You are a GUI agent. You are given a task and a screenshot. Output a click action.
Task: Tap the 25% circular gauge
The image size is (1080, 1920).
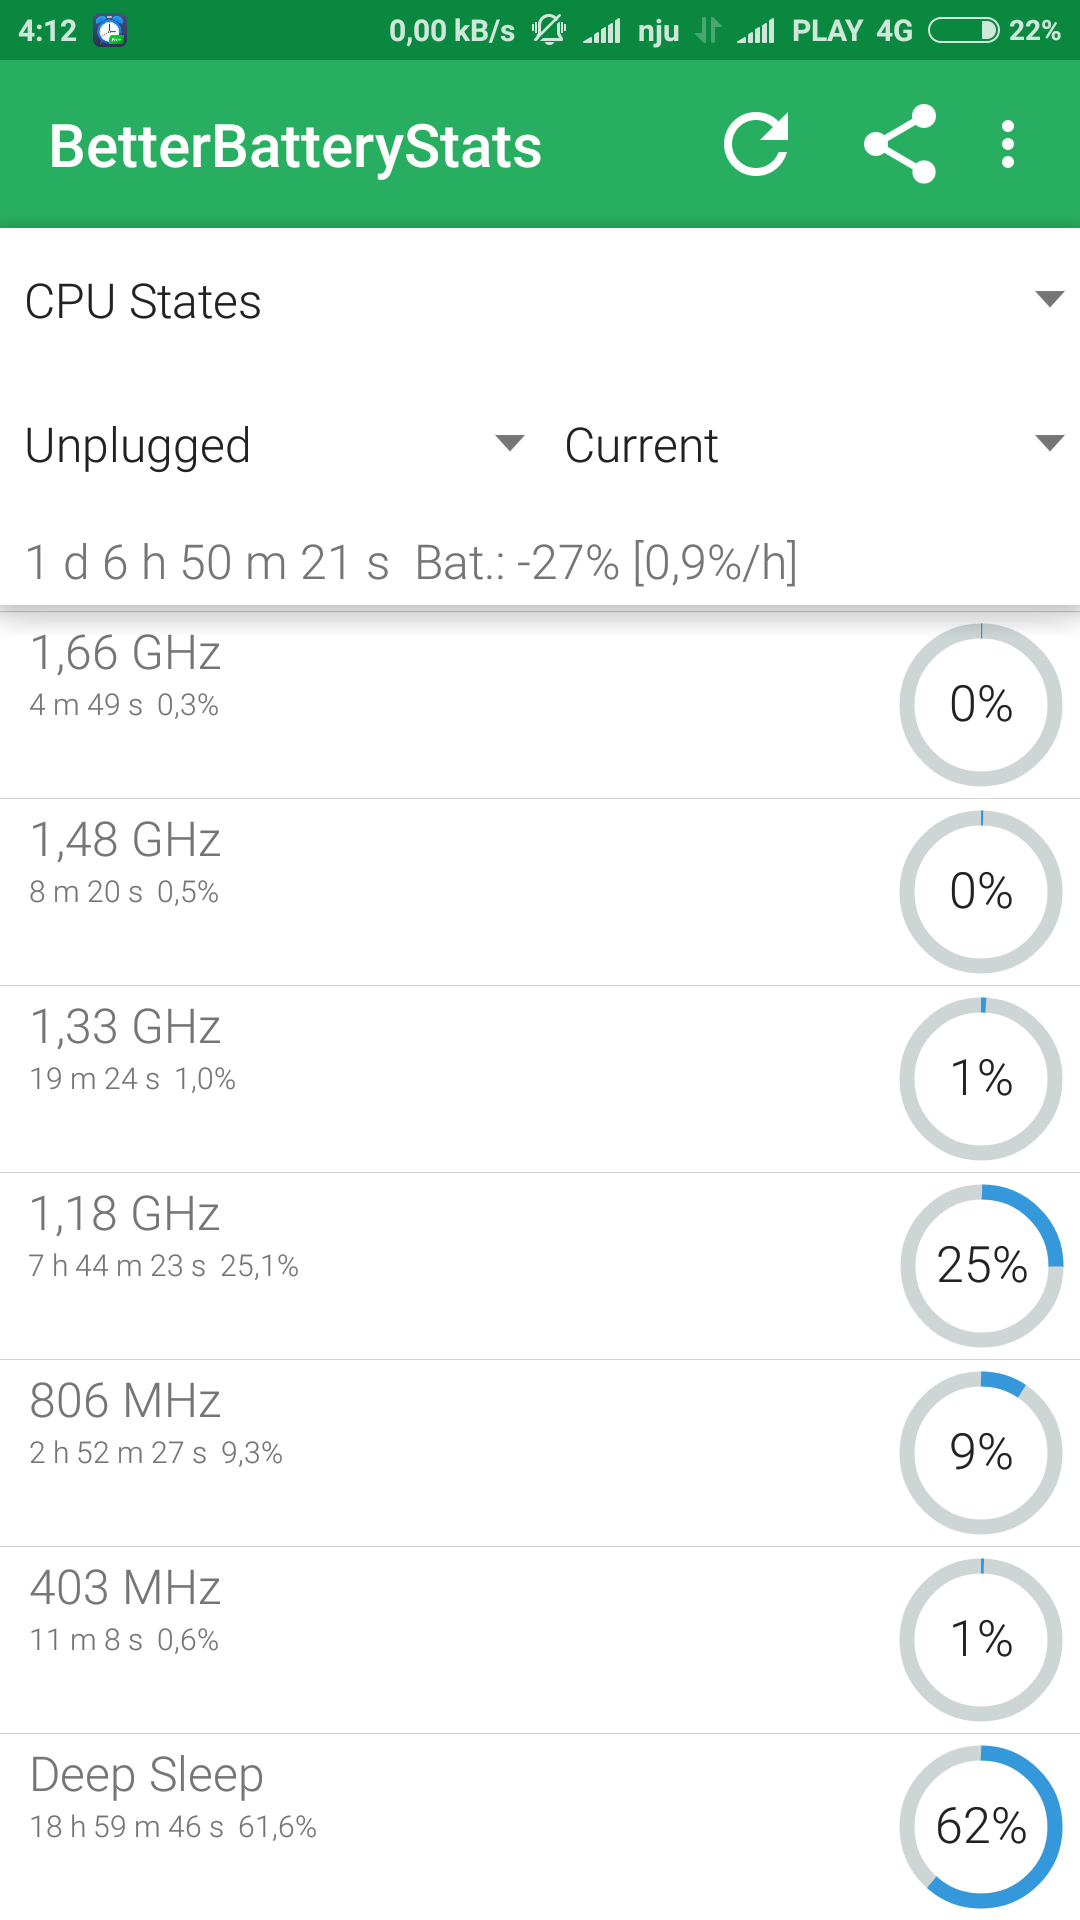tap(981, 1265)
